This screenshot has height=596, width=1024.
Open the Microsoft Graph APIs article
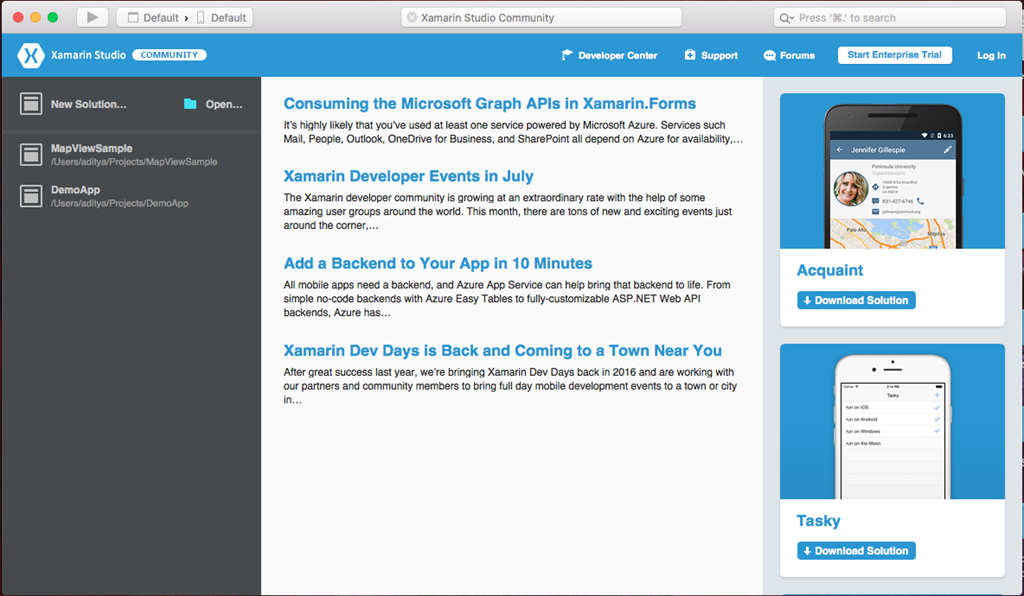click(489, 104)
